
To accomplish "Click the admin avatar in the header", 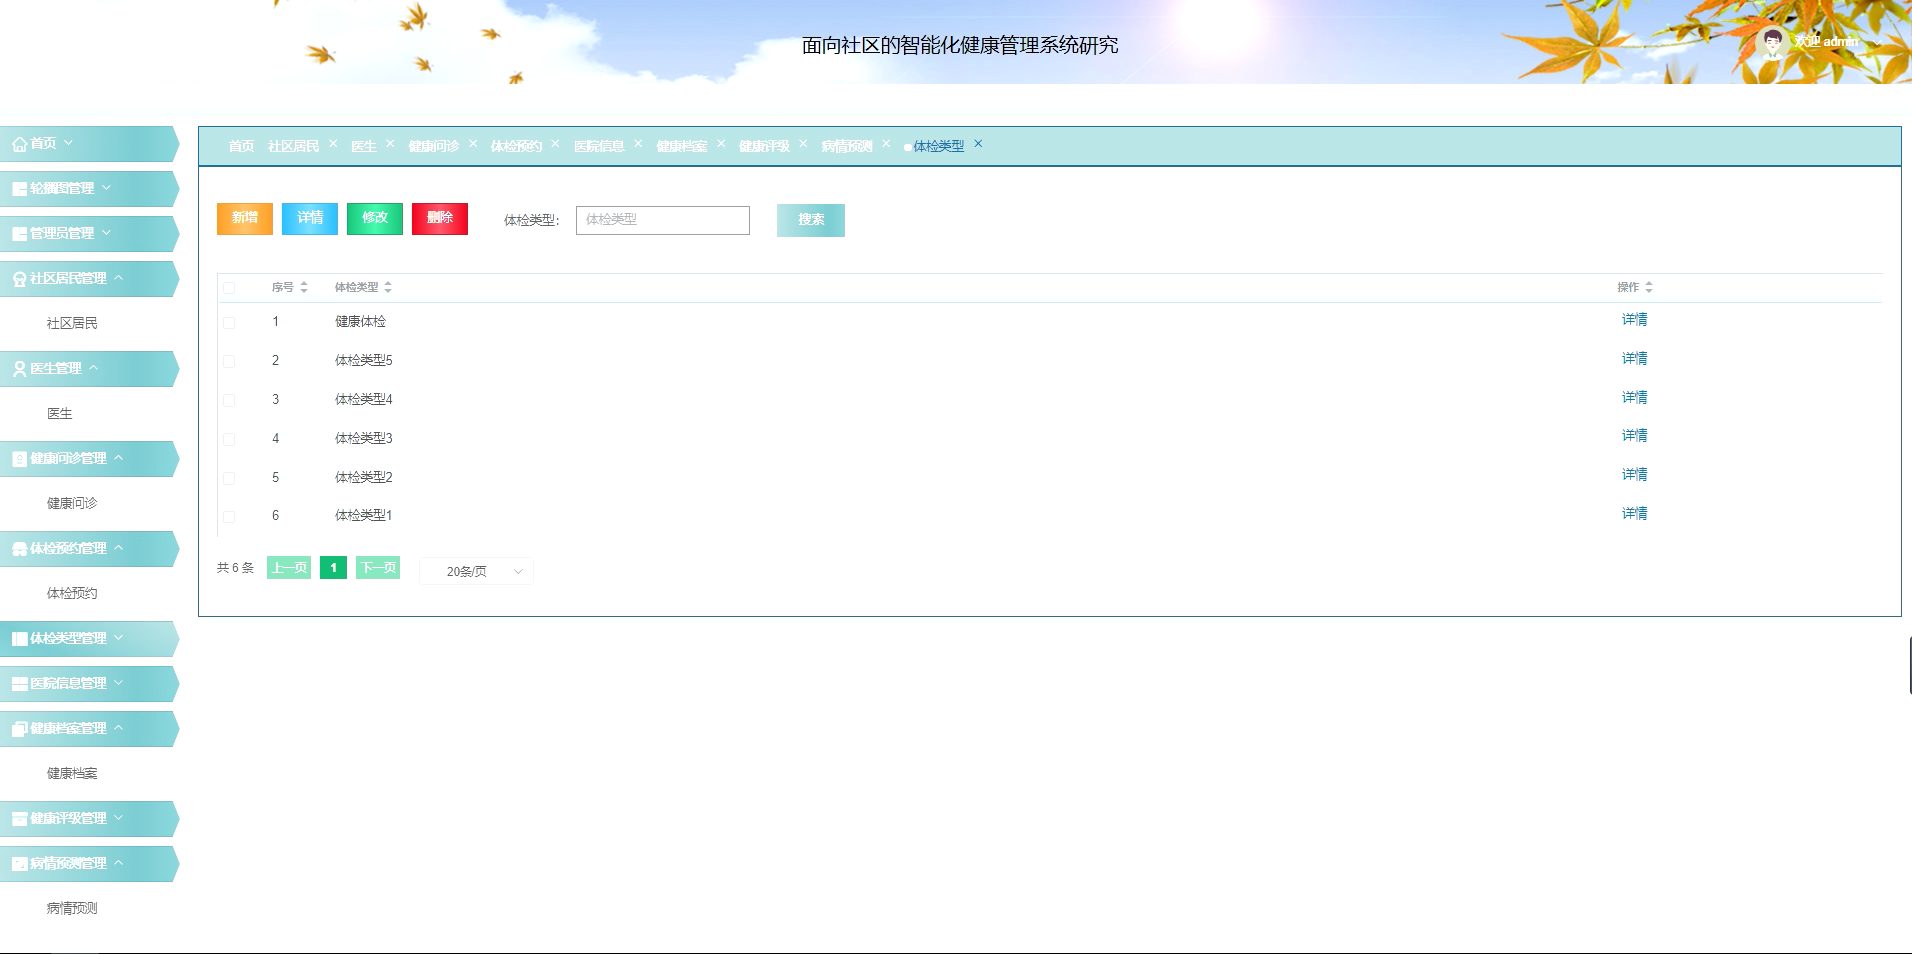I will point(1772,41).
